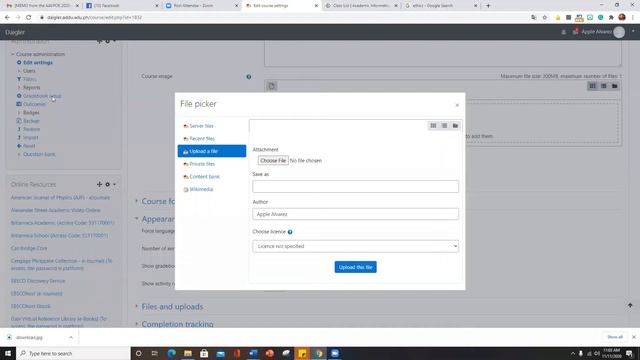Open Cambridge Core link
Screen dimensions: 640x360
tap(29, 248)
